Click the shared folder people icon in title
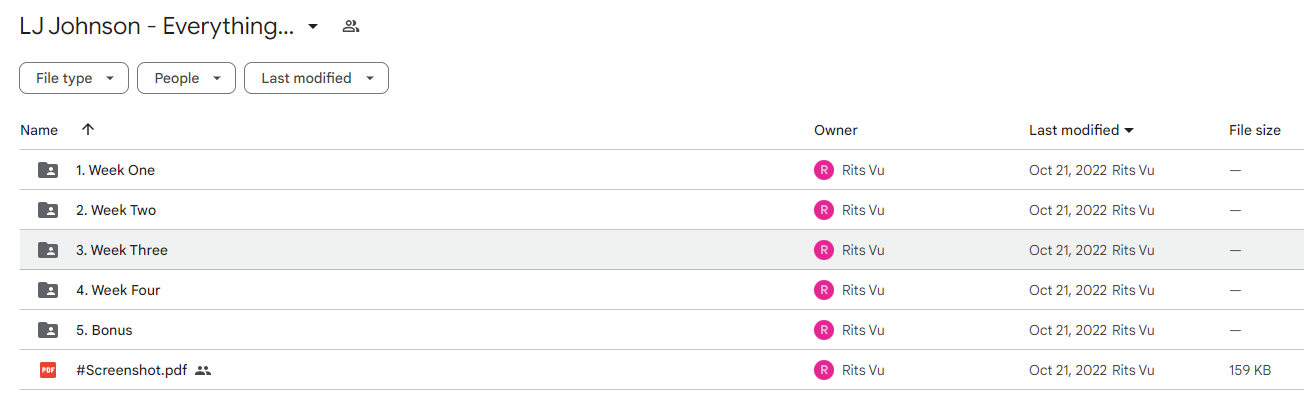The image size is (1304, 409). click(x=350, y=26)
